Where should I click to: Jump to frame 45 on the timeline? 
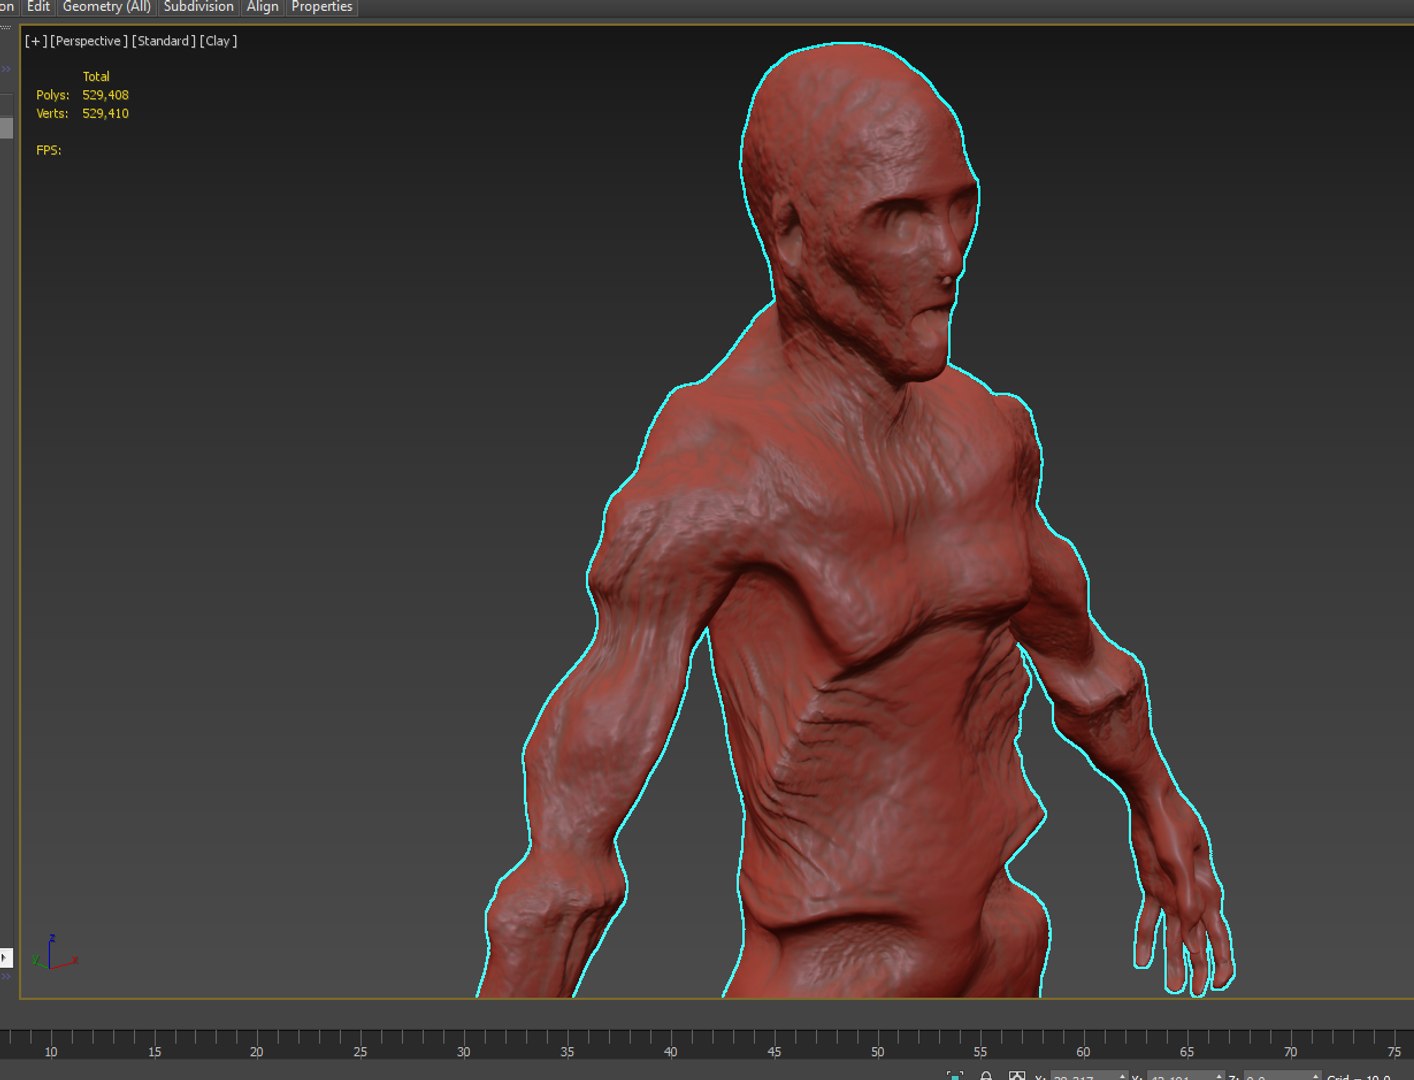[x=774, y=1052]
